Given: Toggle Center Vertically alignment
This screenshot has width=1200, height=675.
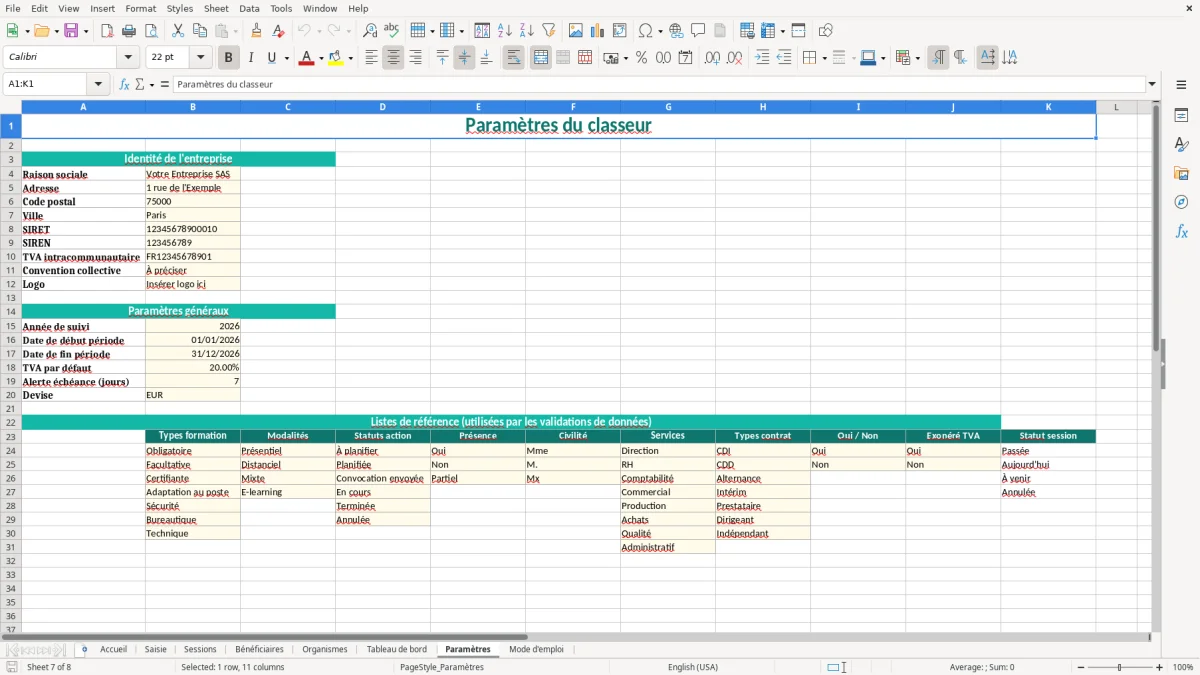Looking at the screenshot, I should pos(464,58).
